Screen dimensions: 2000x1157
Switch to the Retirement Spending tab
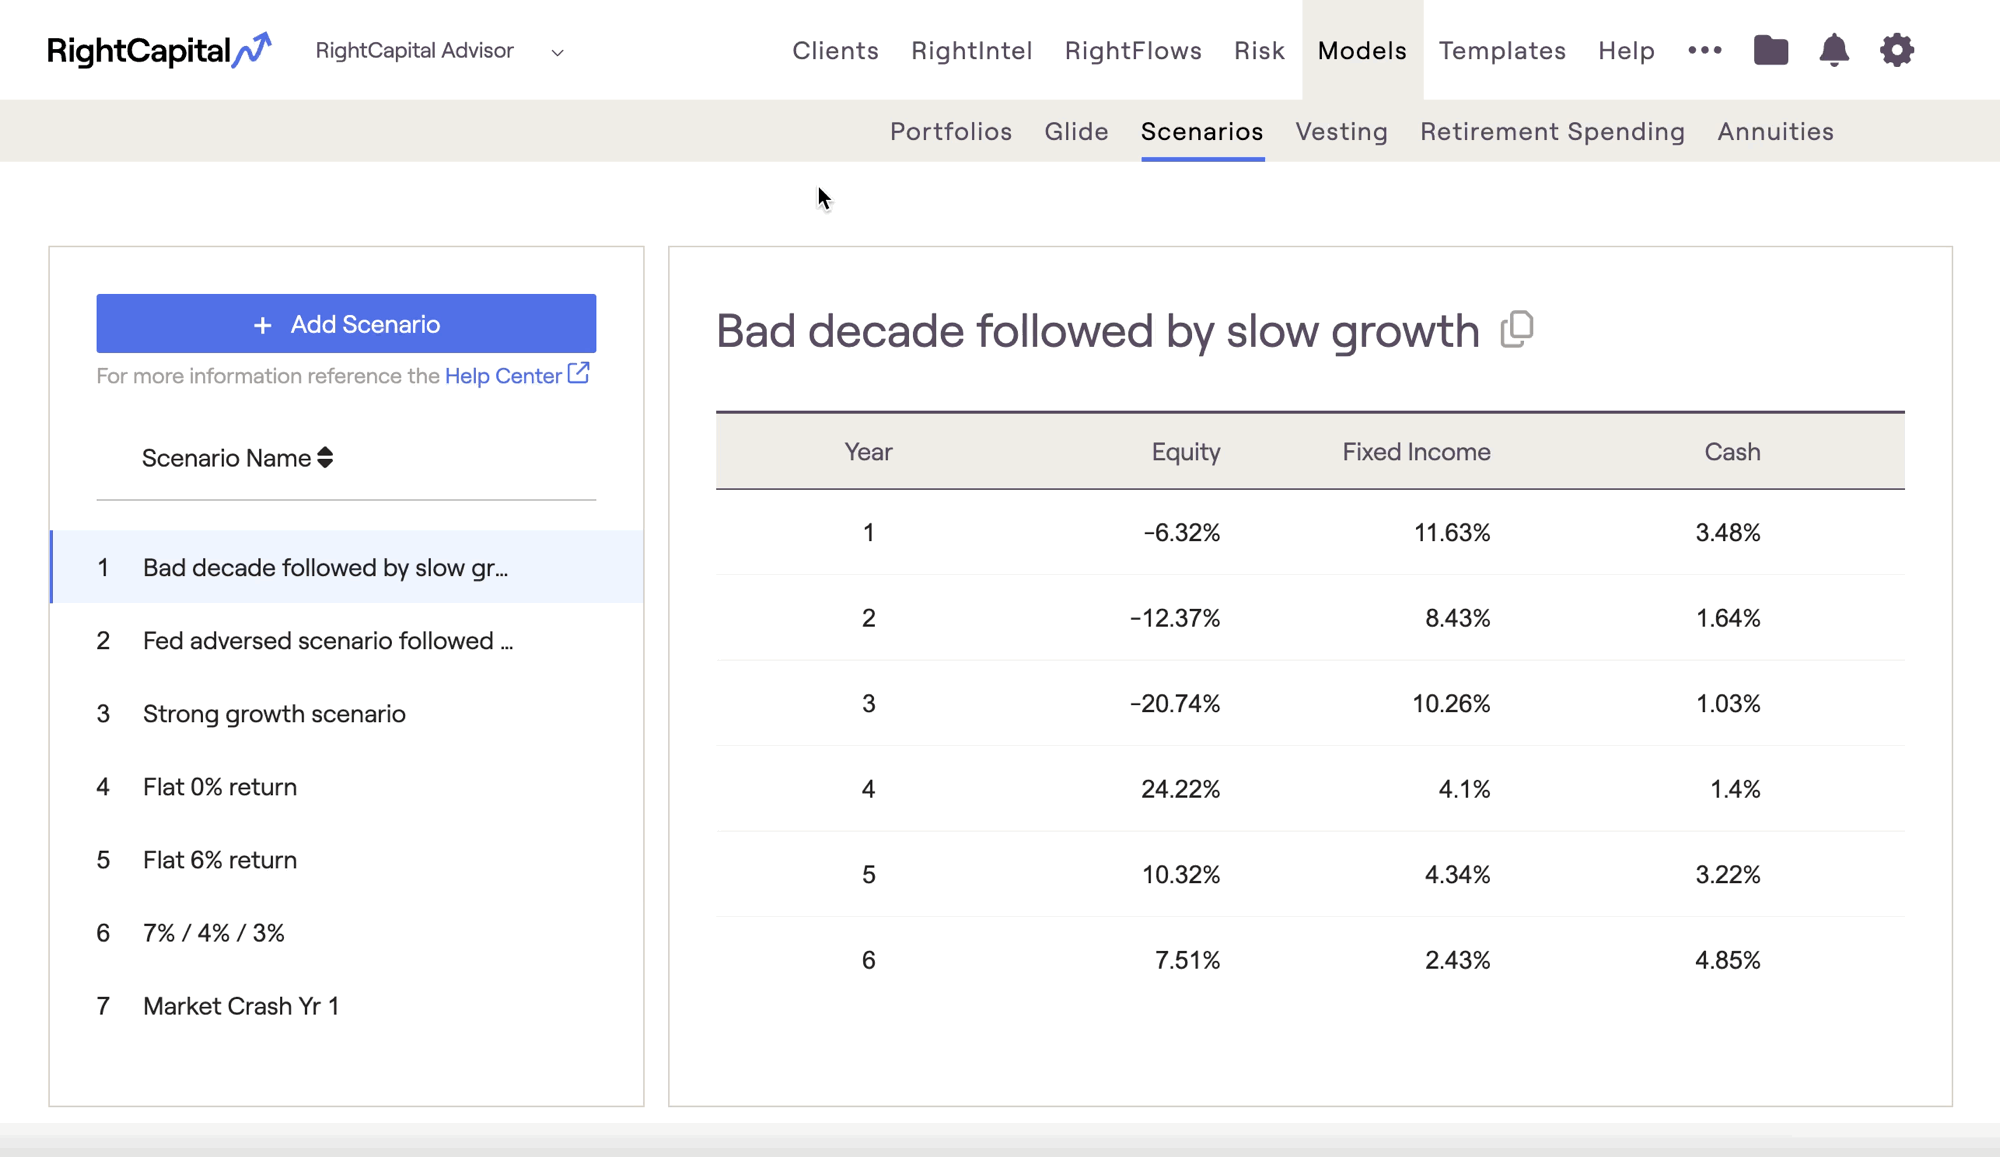1552,131
